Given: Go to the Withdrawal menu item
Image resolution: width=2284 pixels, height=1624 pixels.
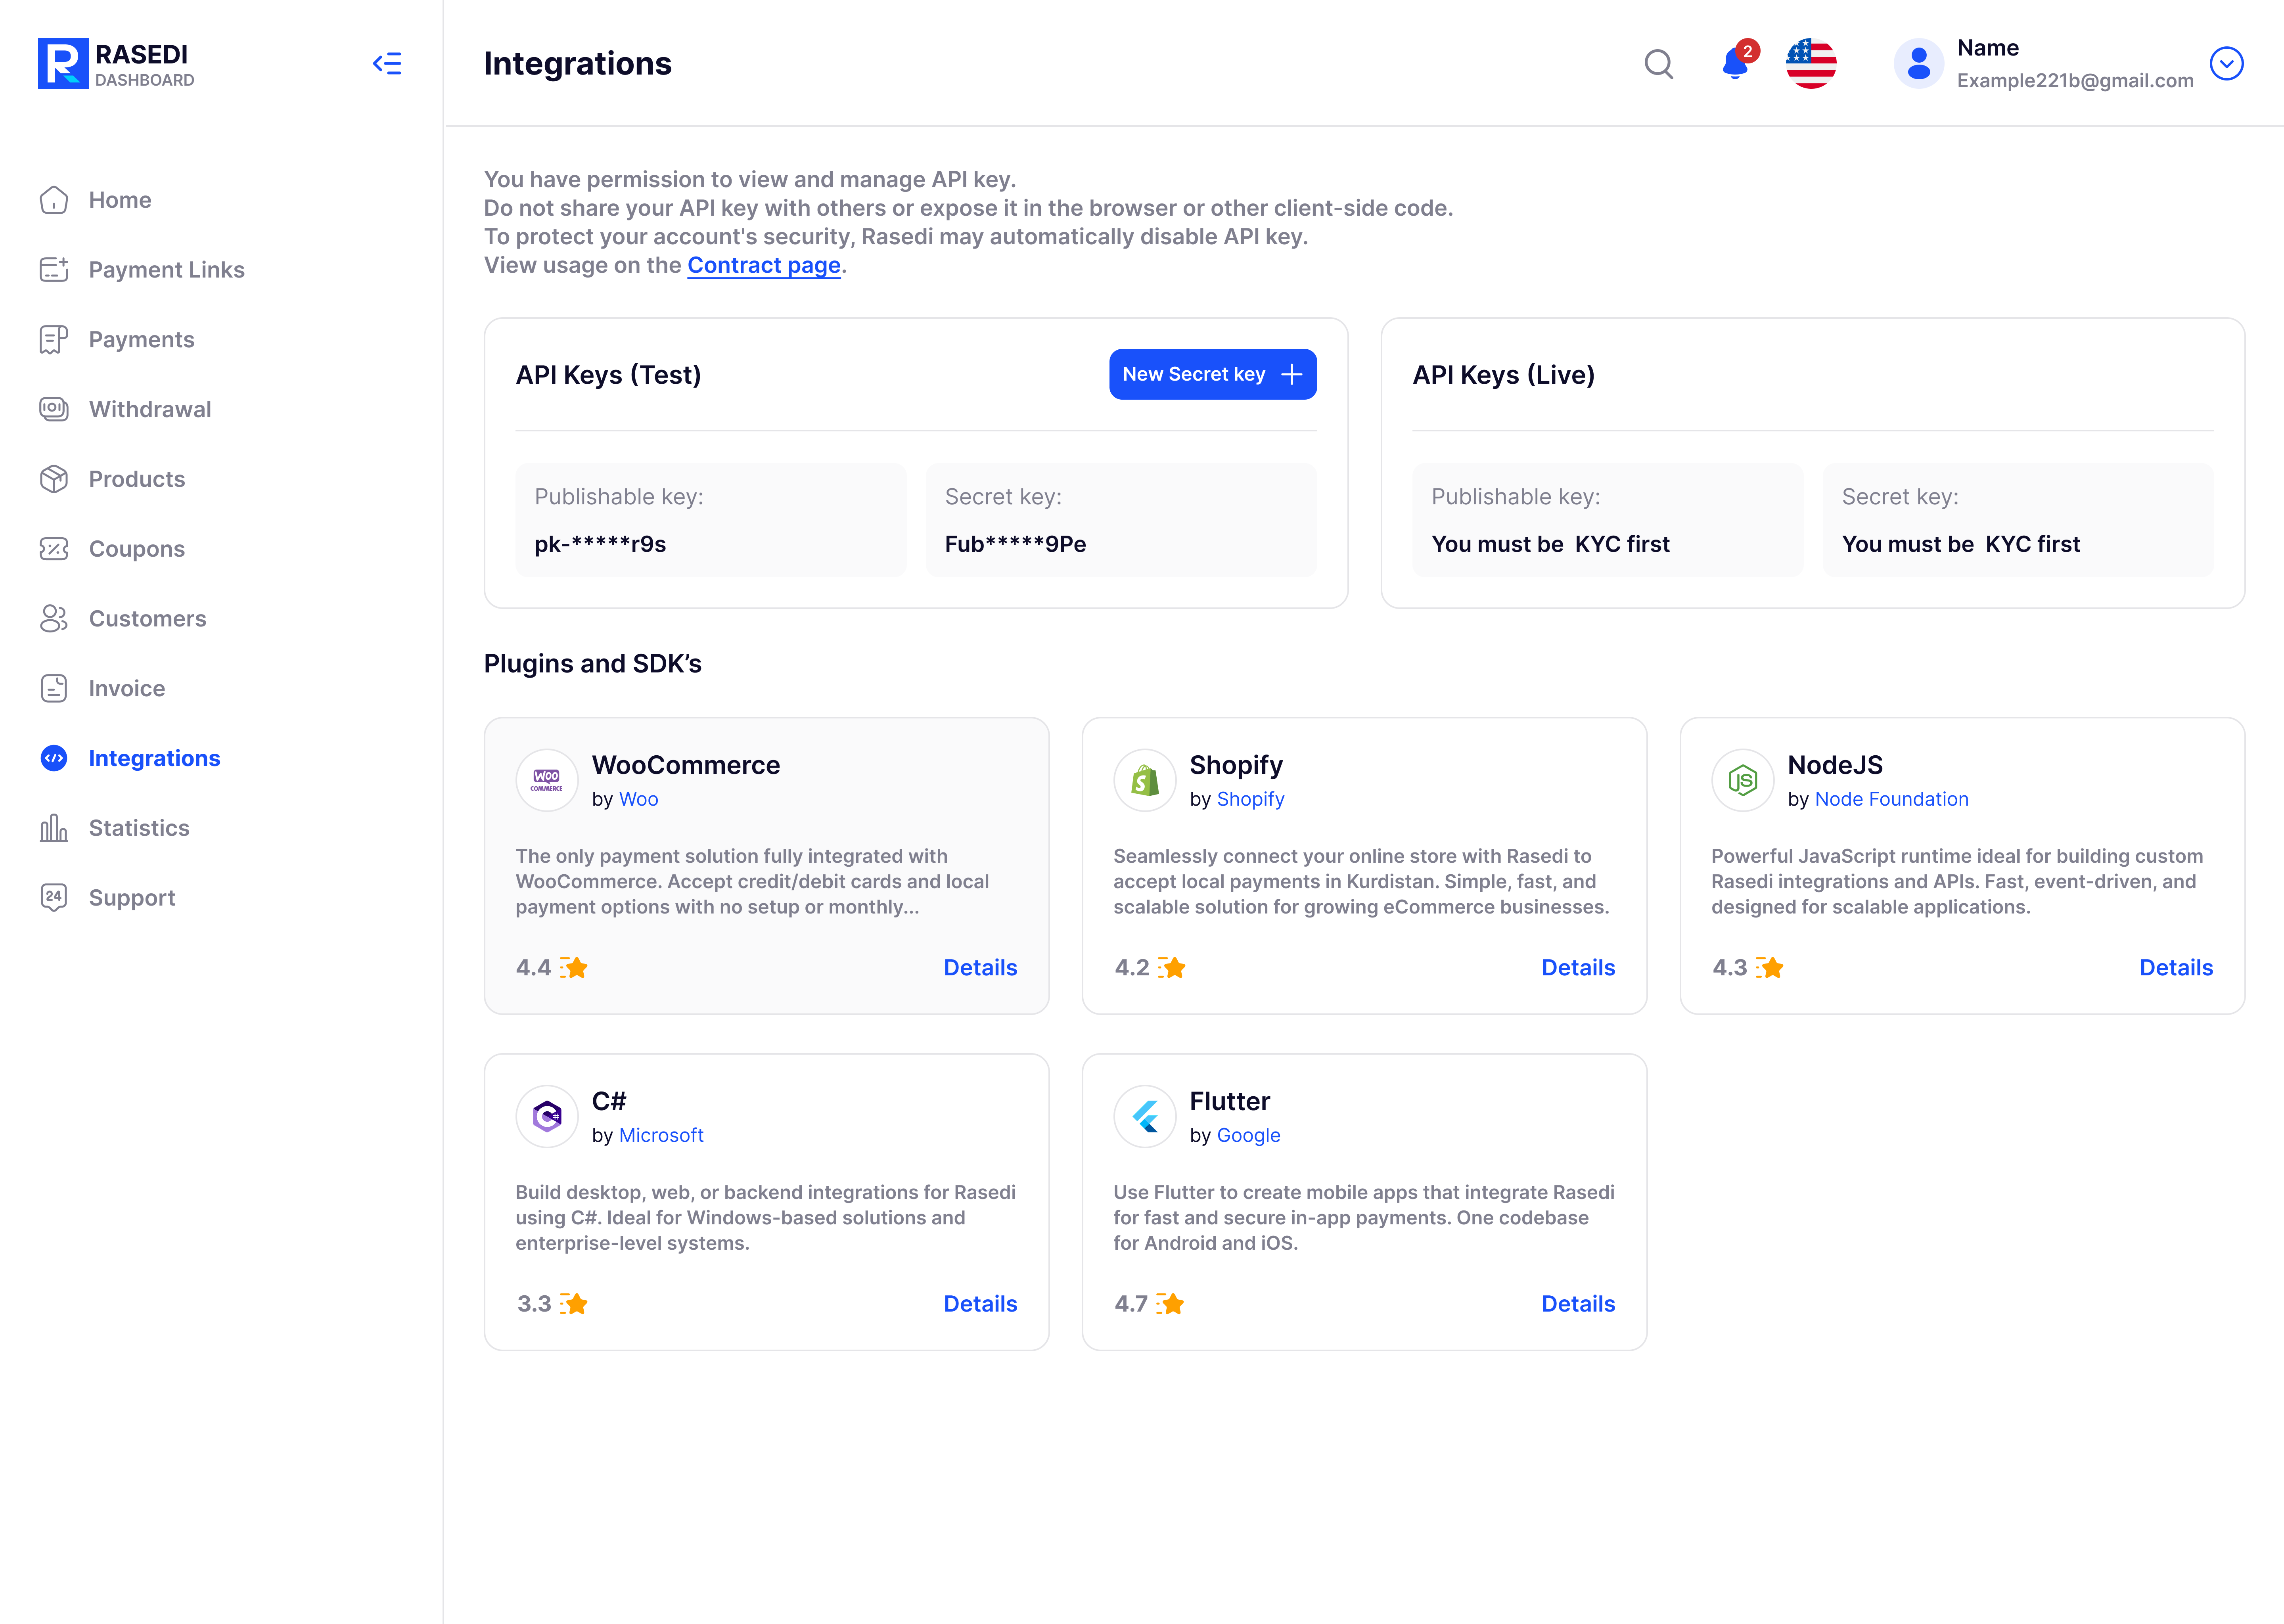Looking at the screenshot, I should 150,409.
